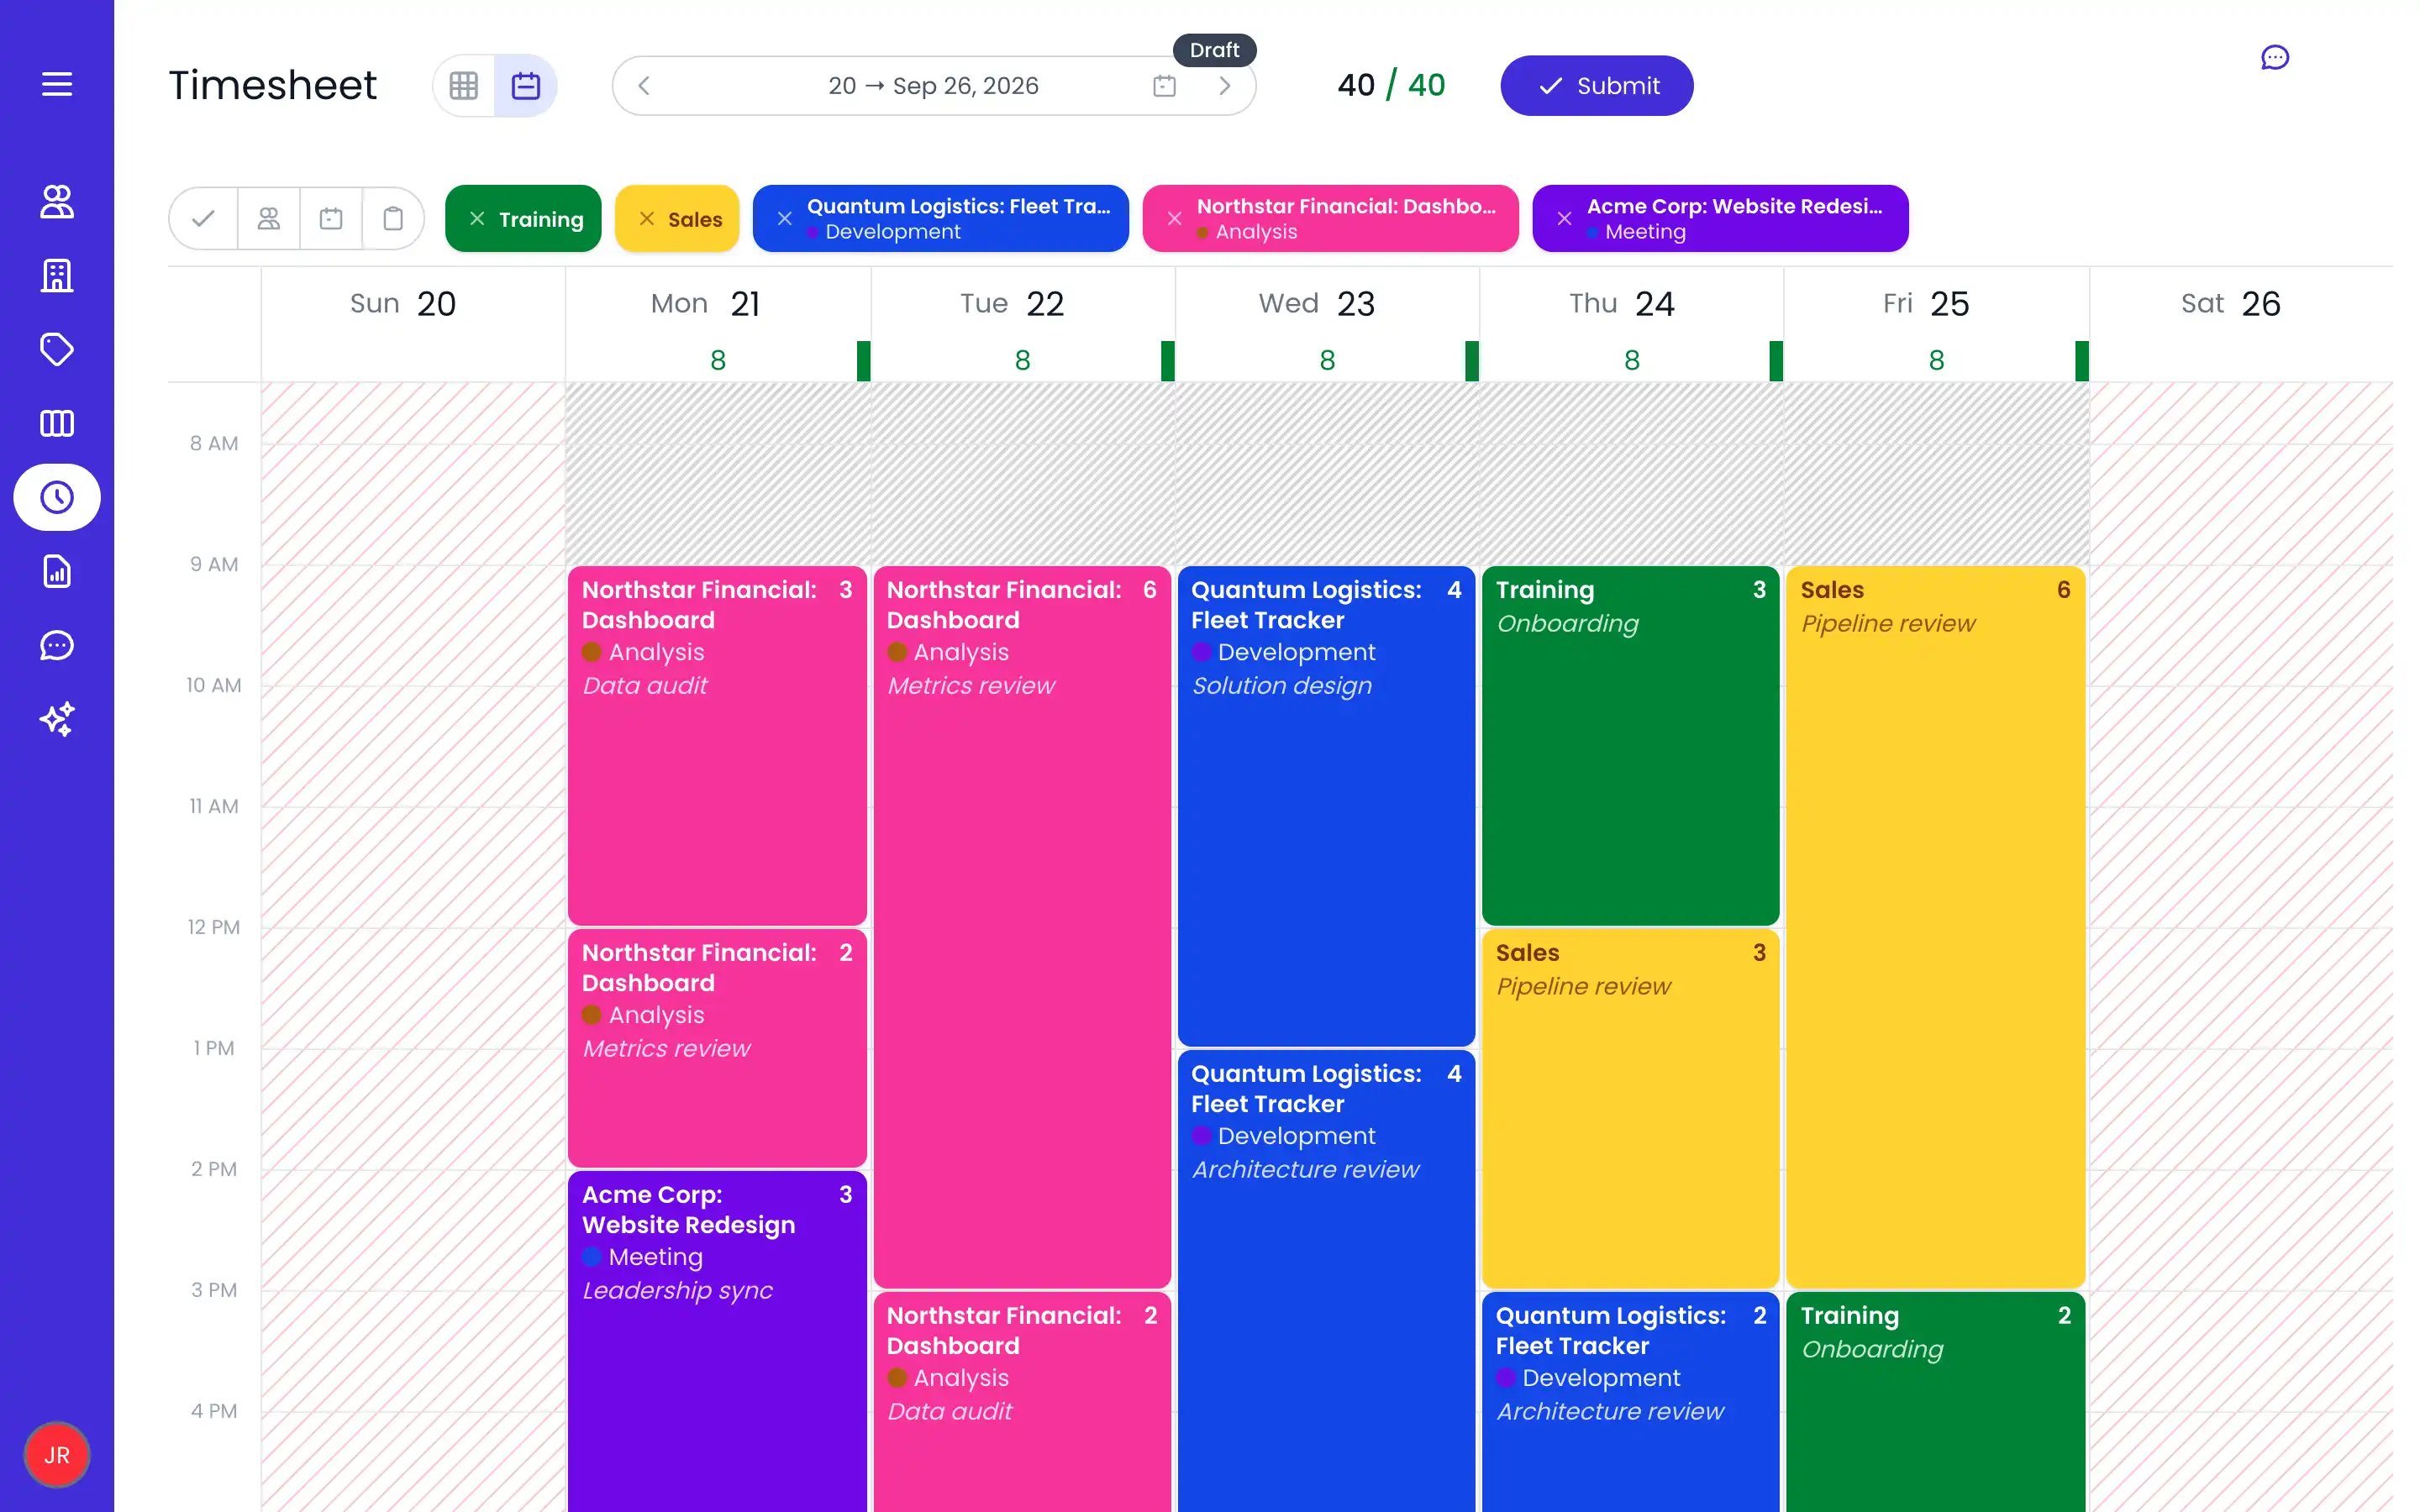Open the report chart icon in sidebar
The width and height of the screenshot is (2420, 1512).
(x=57, y=571)
